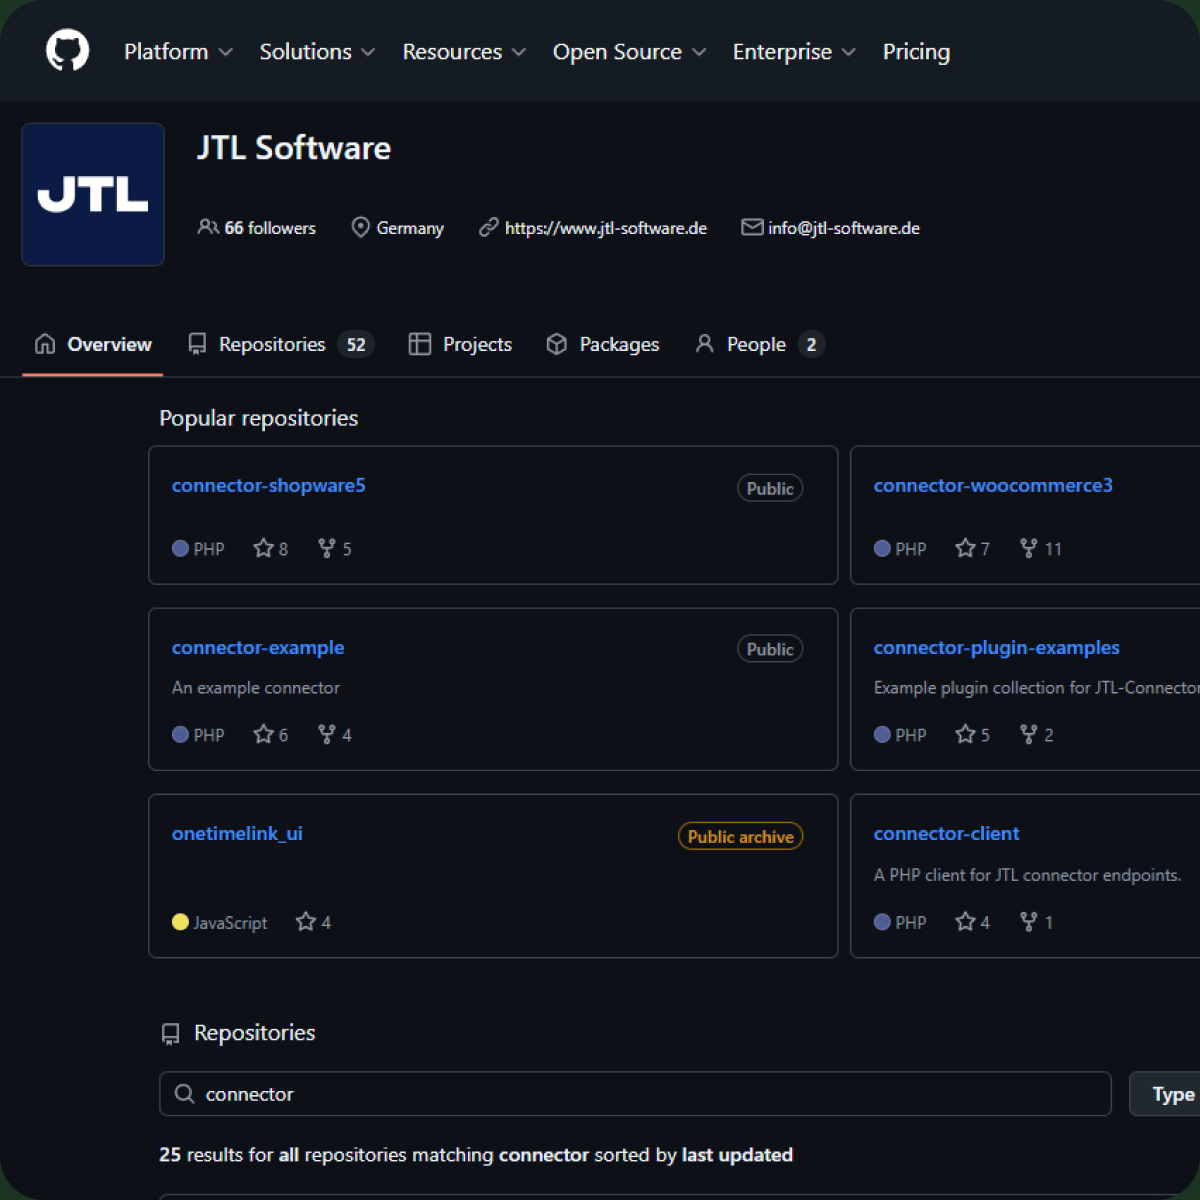The height and width of the screenshot is (1200, 1200).
Task: View forks of connector-example
Action: [335, 734]
